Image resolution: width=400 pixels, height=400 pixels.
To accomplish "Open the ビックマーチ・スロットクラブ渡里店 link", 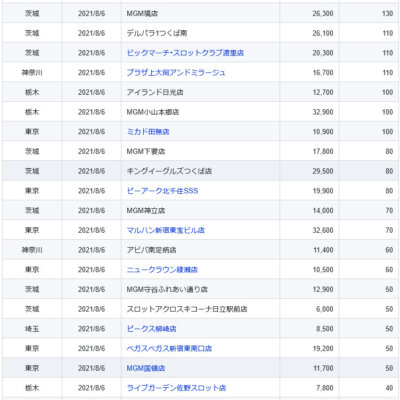I will pyautogui.click(x=185, y=53).
